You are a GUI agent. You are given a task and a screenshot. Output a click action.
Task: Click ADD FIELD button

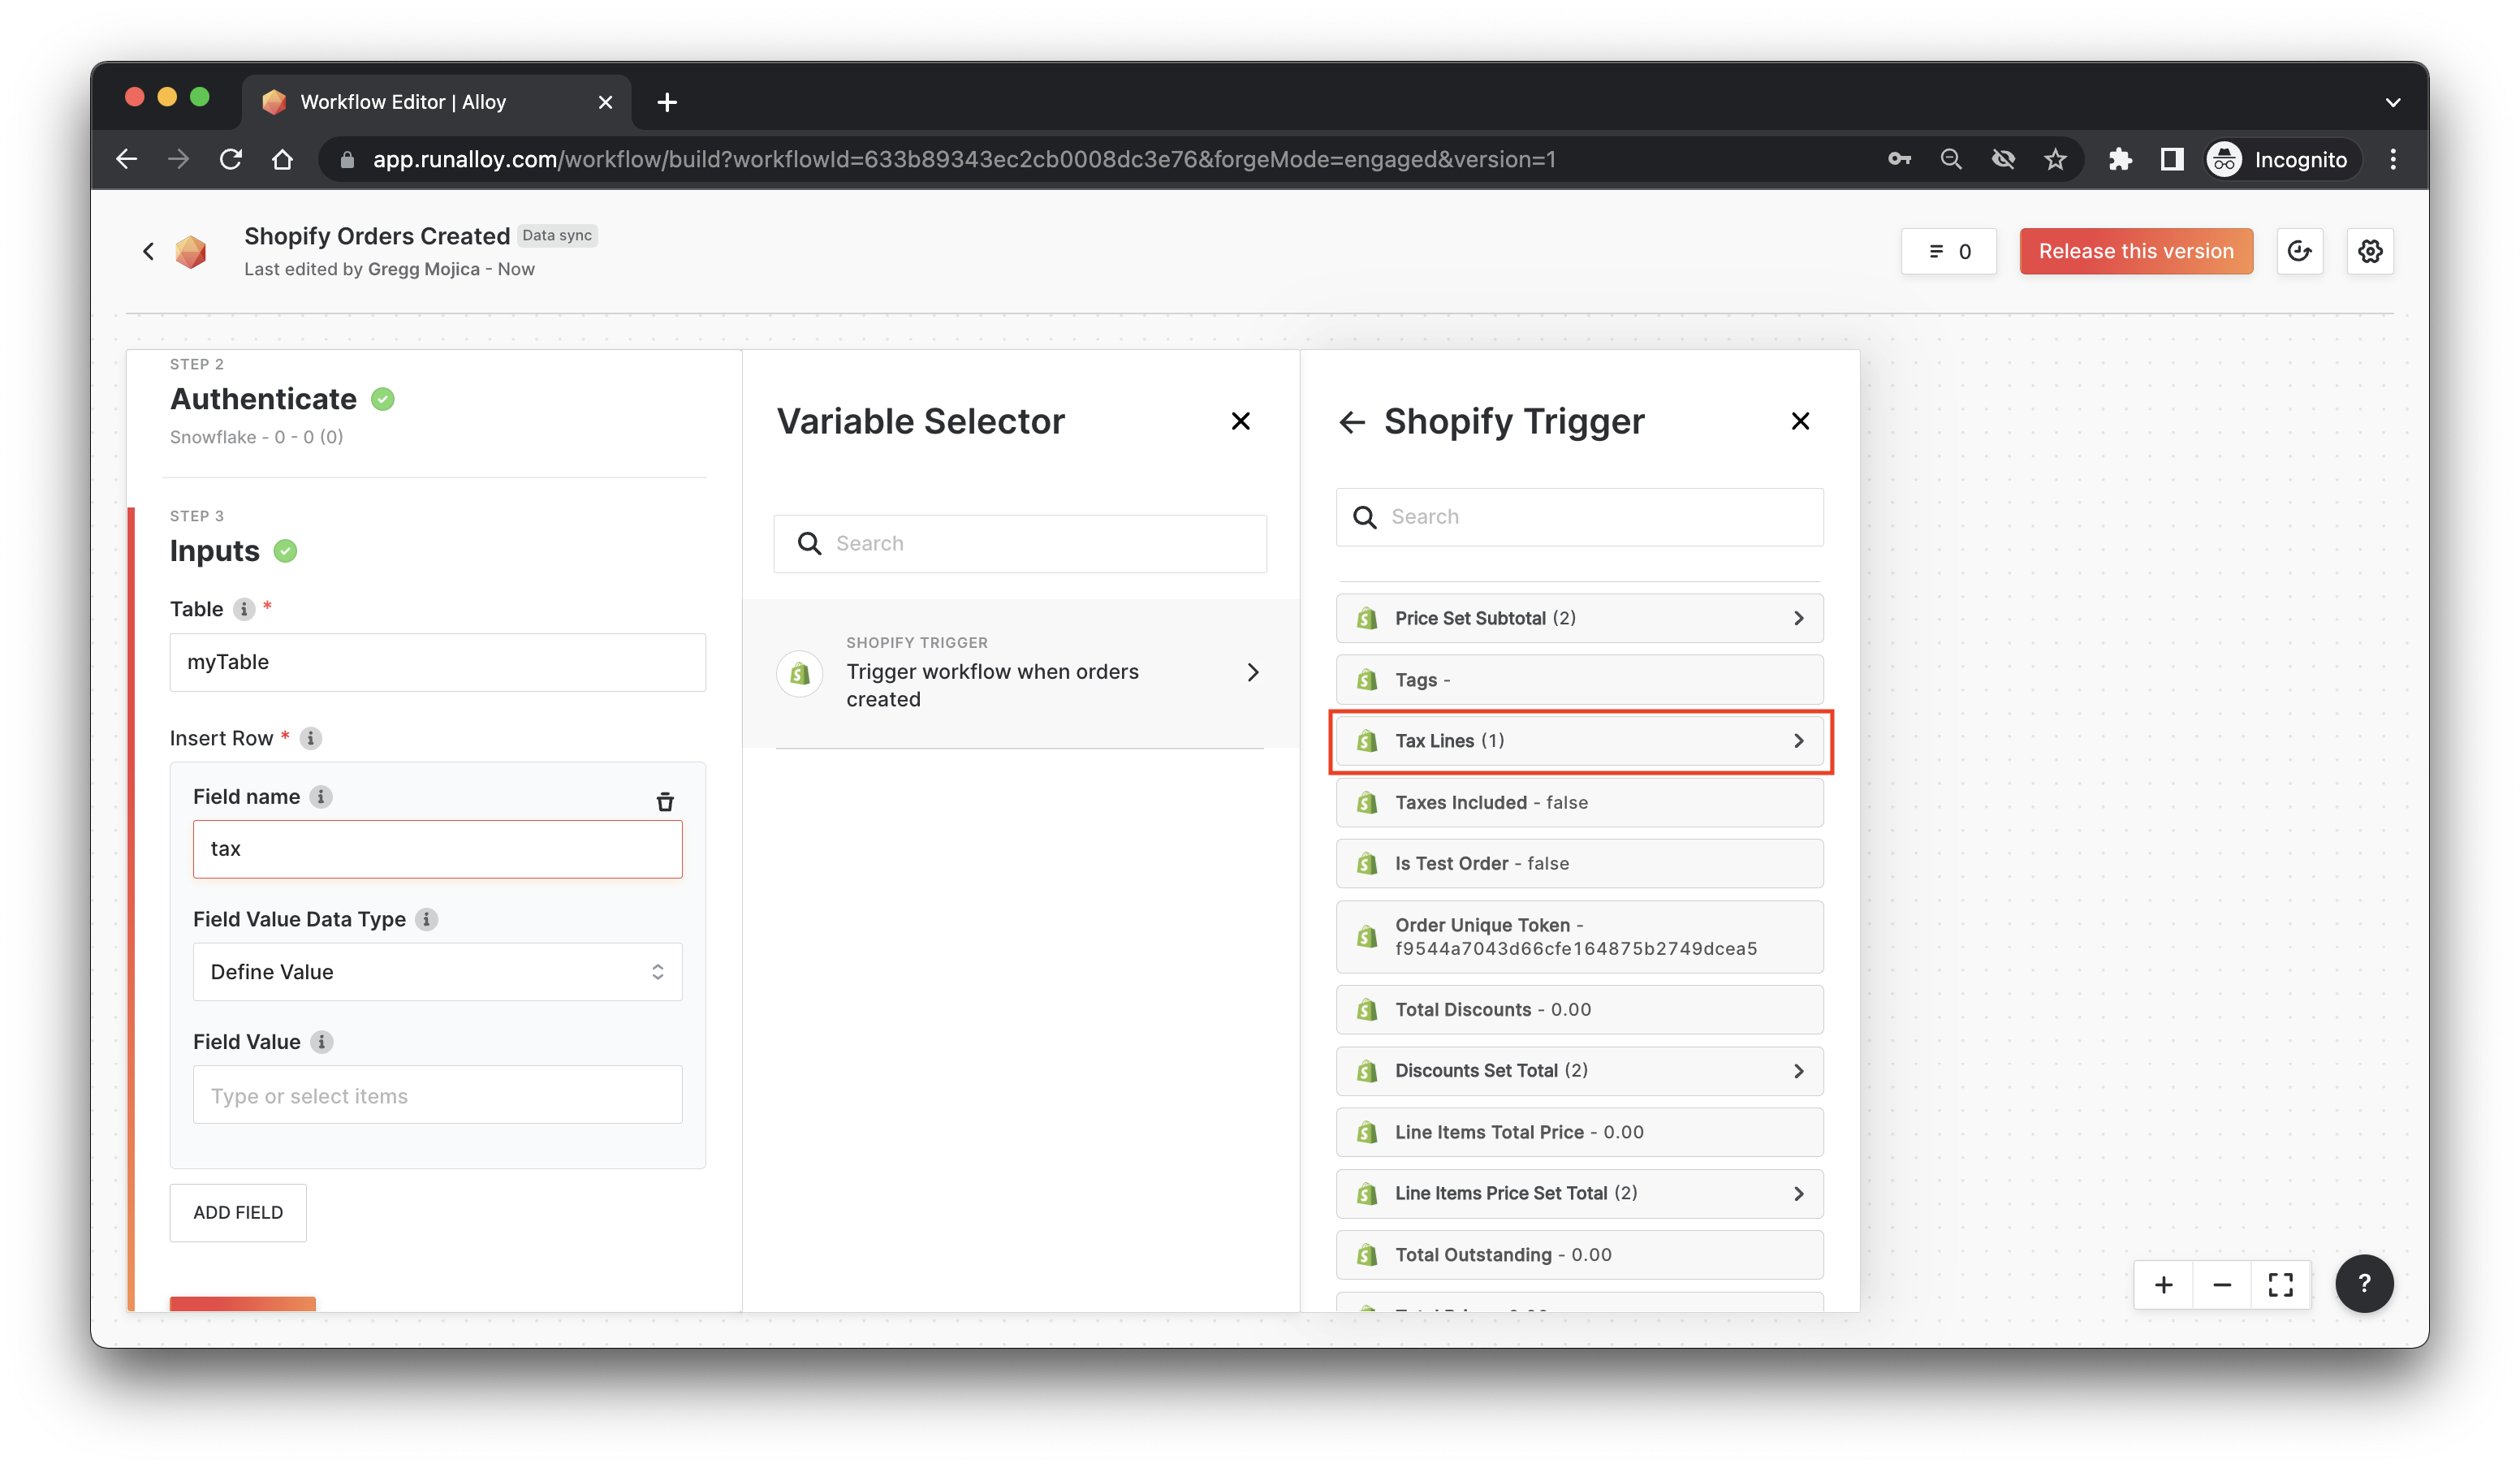click(x=238, y=1212)
